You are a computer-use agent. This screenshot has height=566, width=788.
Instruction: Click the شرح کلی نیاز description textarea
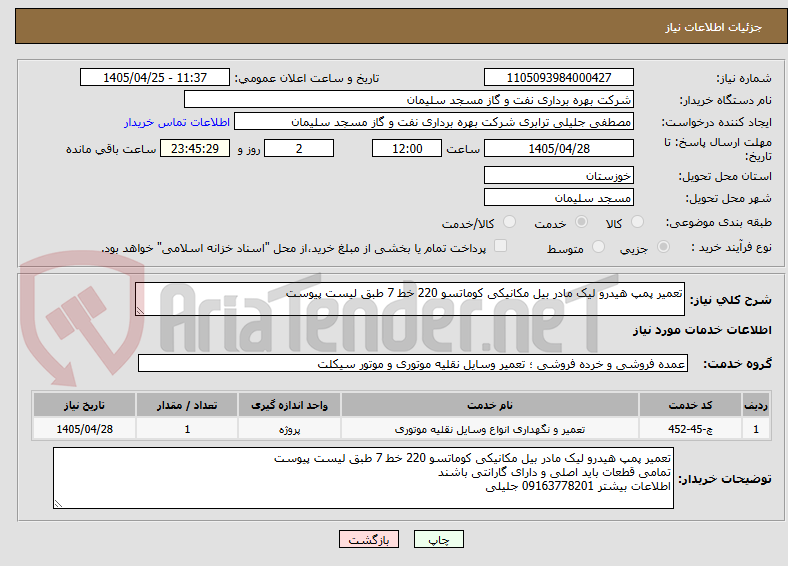pyautogui.click(x=410, y=299)
